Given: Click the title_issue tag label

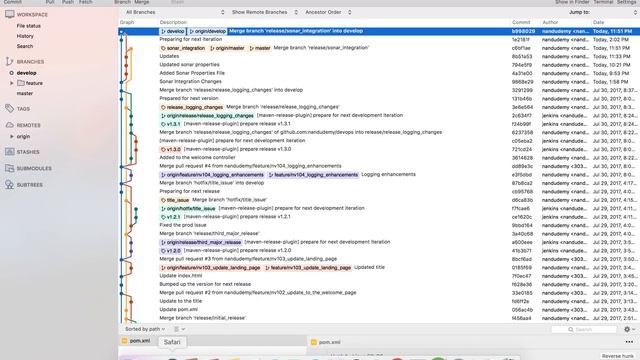Looking at the screenshot, I should click(175, 200).
